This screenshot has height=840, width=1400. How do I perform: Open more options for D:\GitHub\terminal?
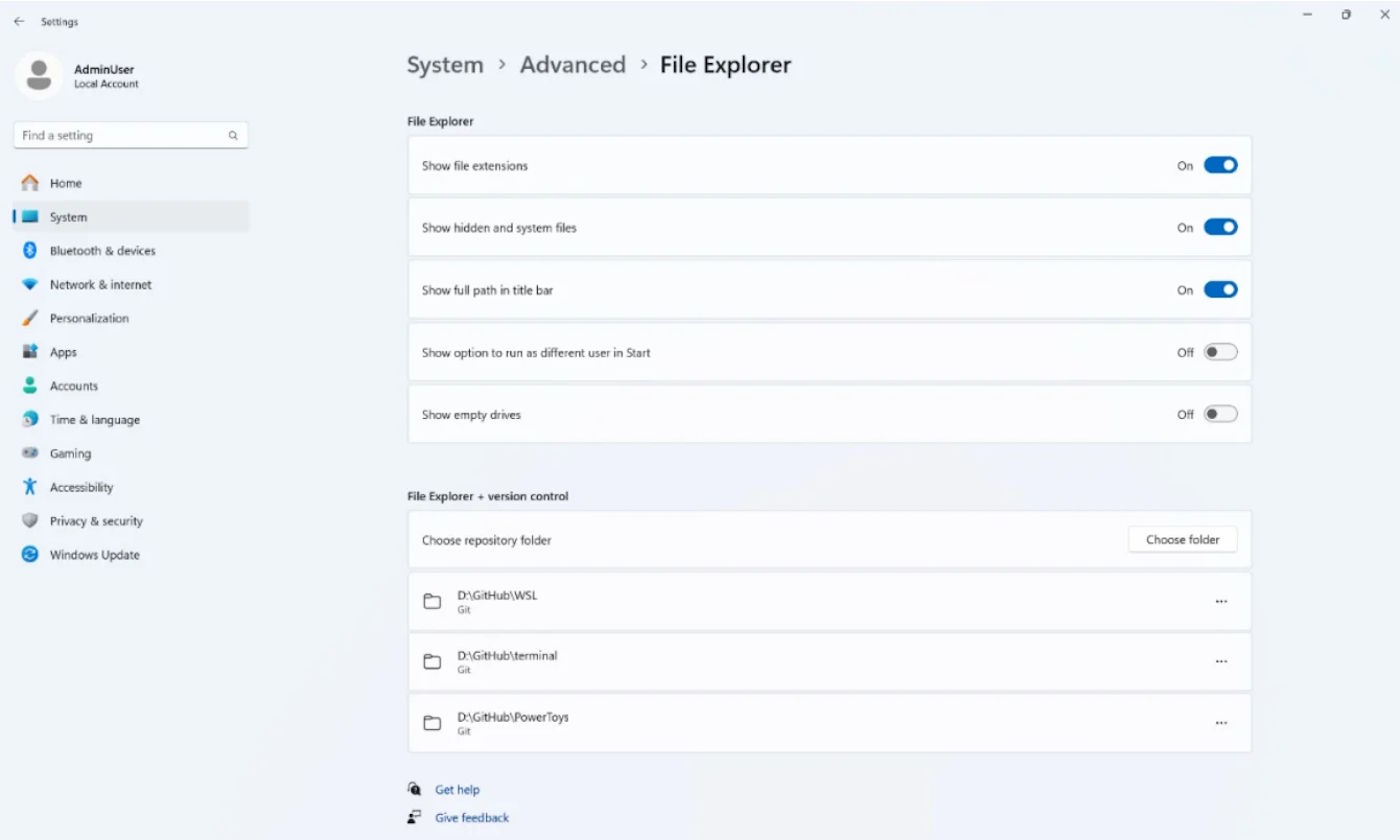click(1221, 662)
